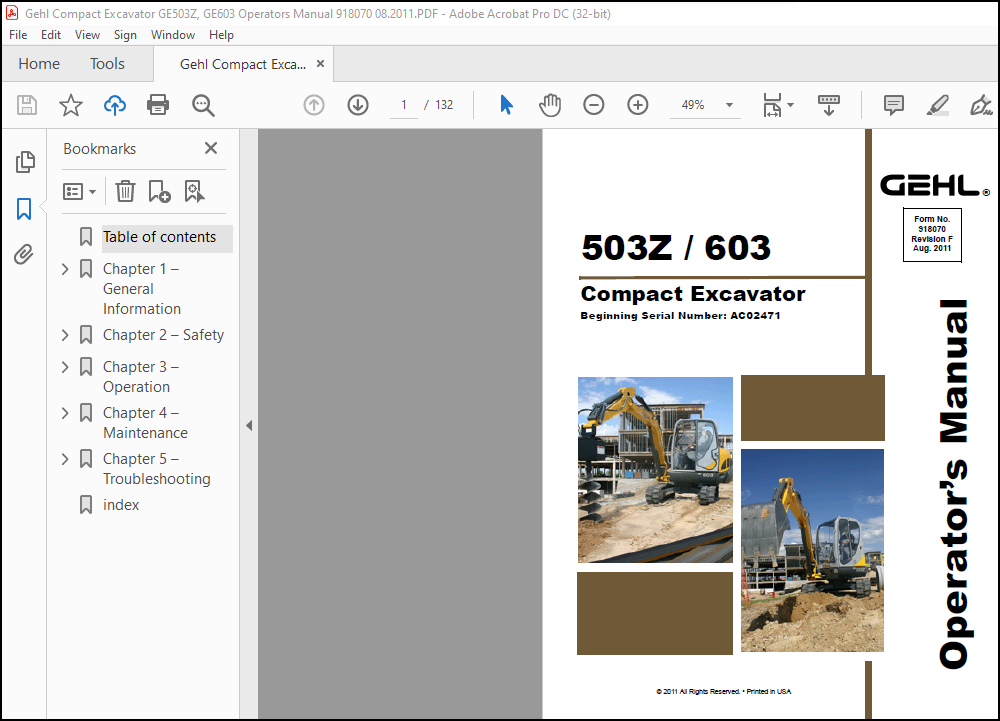
Task: Toggle the Bookmarks panel icon
Action: (x=24, y=208)
